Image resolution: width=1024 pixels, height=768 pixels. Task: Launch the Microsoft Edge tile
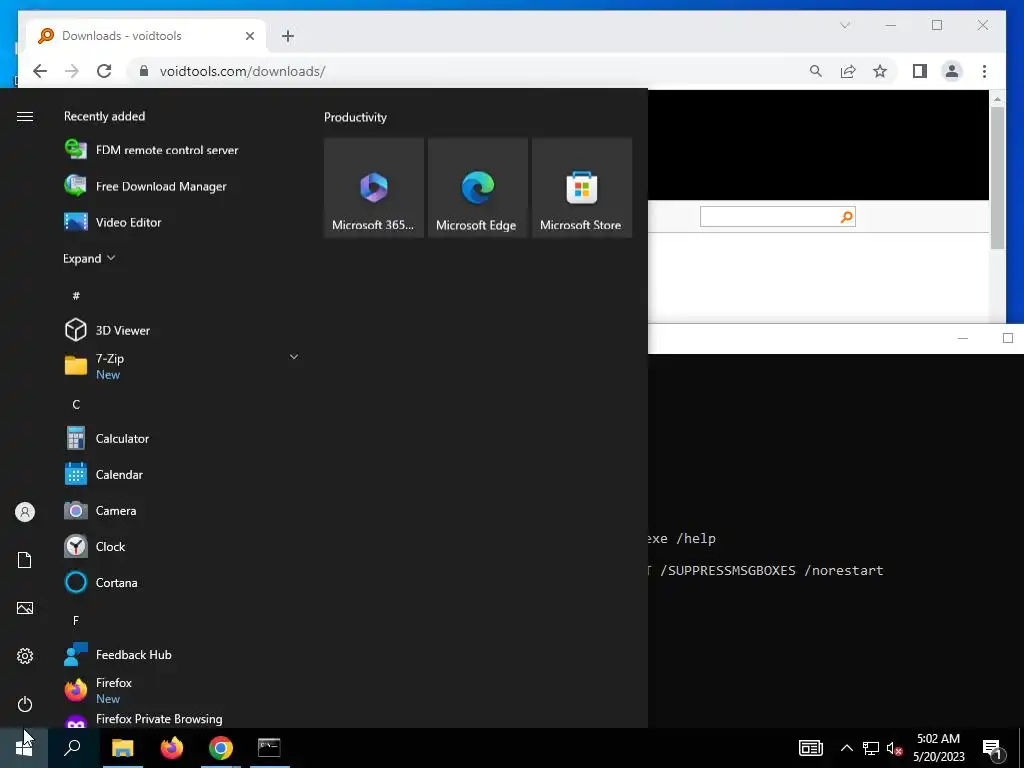[x=477, y=187]
